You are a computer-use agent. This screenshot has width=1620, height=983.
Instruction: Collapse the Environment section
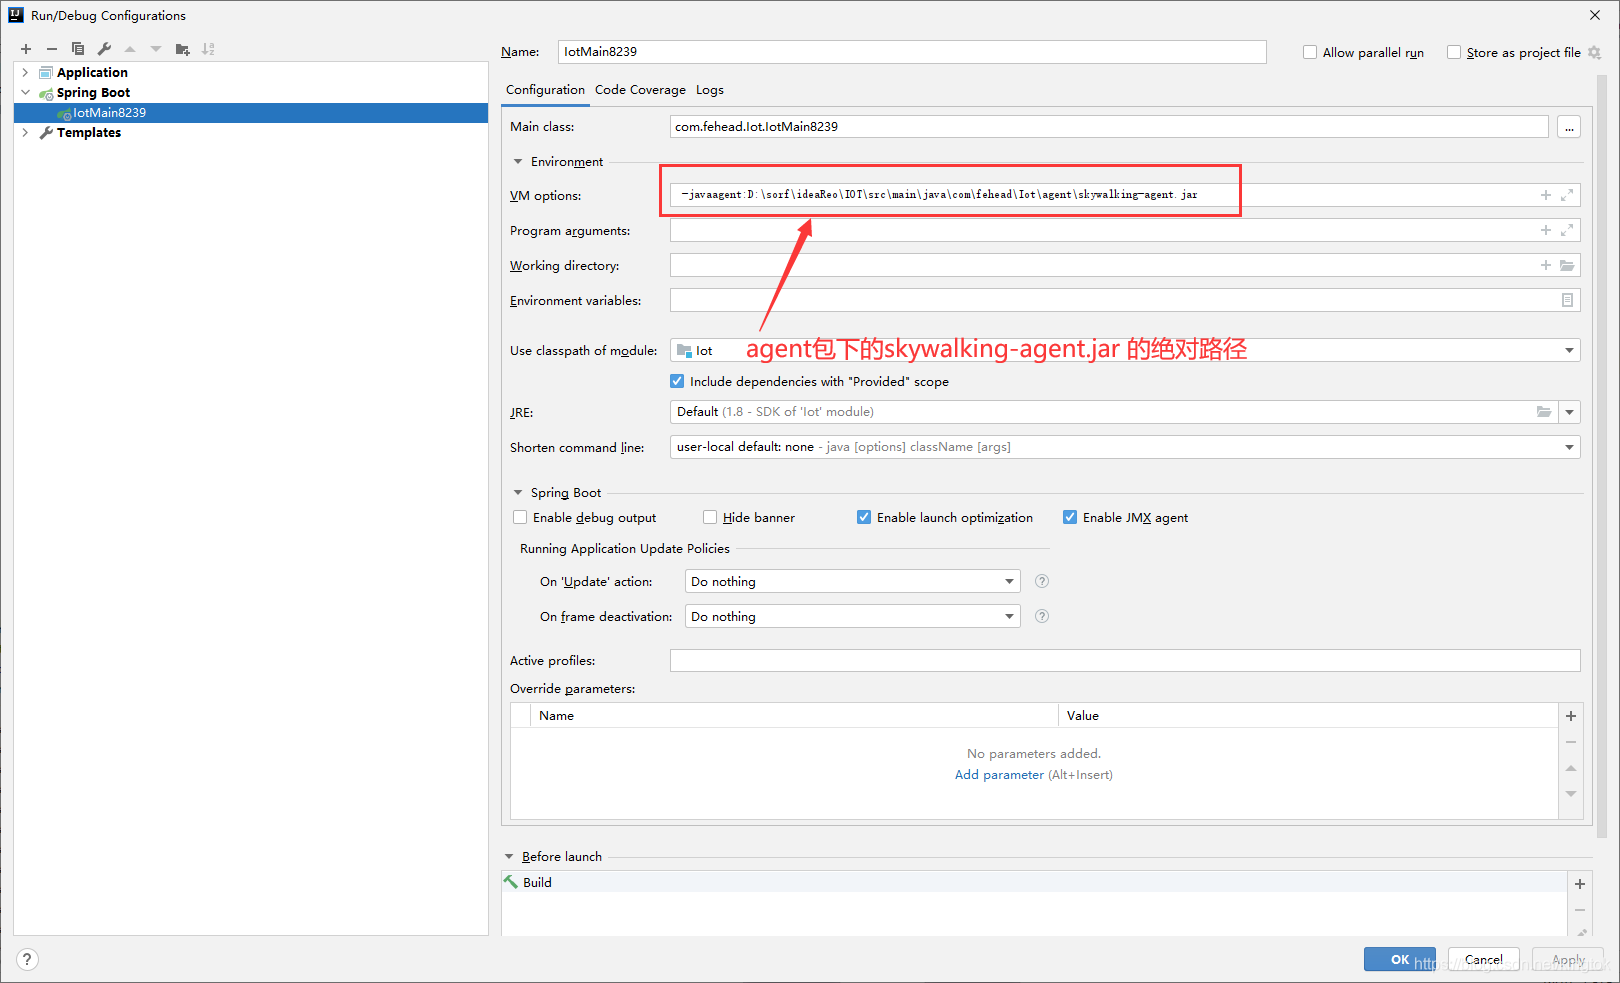(518, 161)
